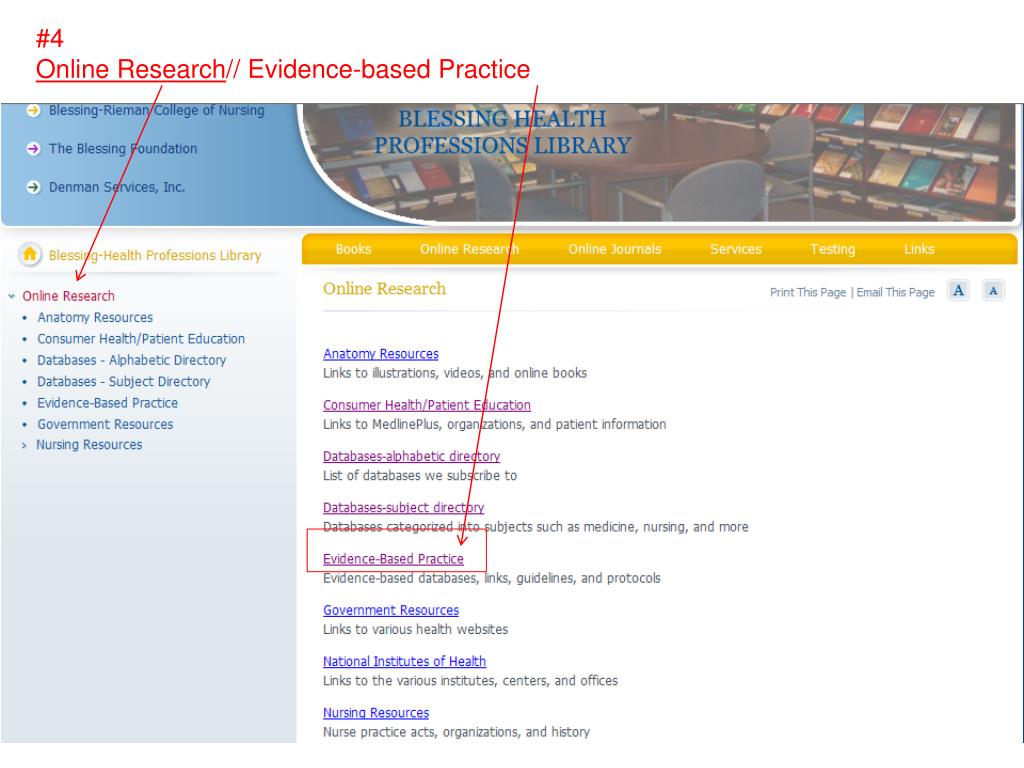
Task: Open the Databases-alphabetic directory link
Action: [411, 456]
